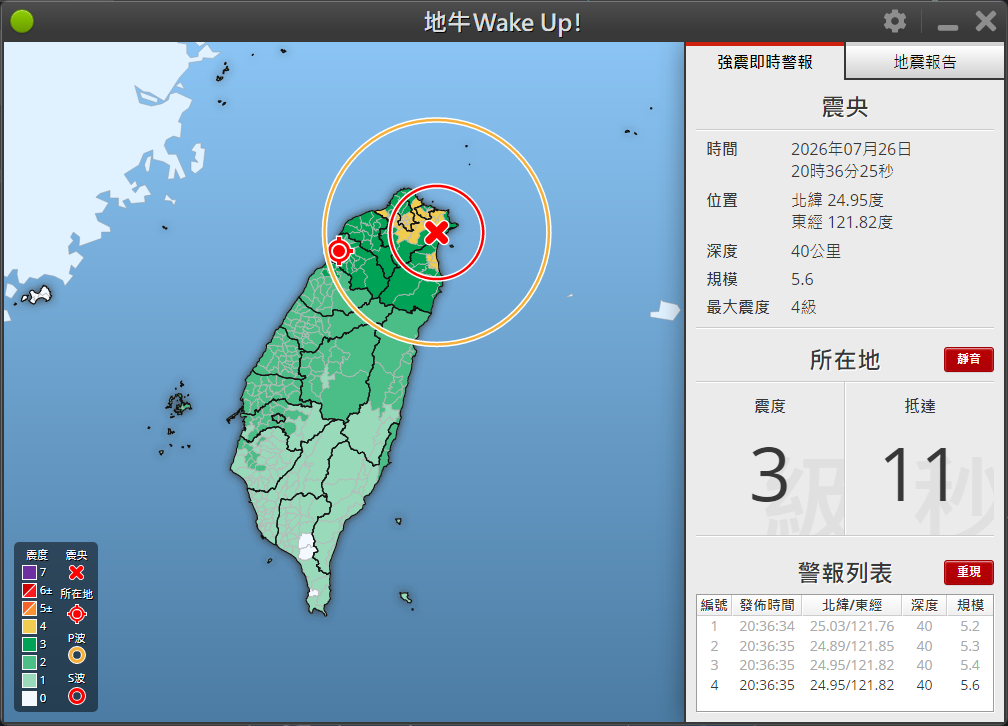Click the green status indicator light
The width and height of the screenshot is (1008, 726).
(x=22, y=21)
